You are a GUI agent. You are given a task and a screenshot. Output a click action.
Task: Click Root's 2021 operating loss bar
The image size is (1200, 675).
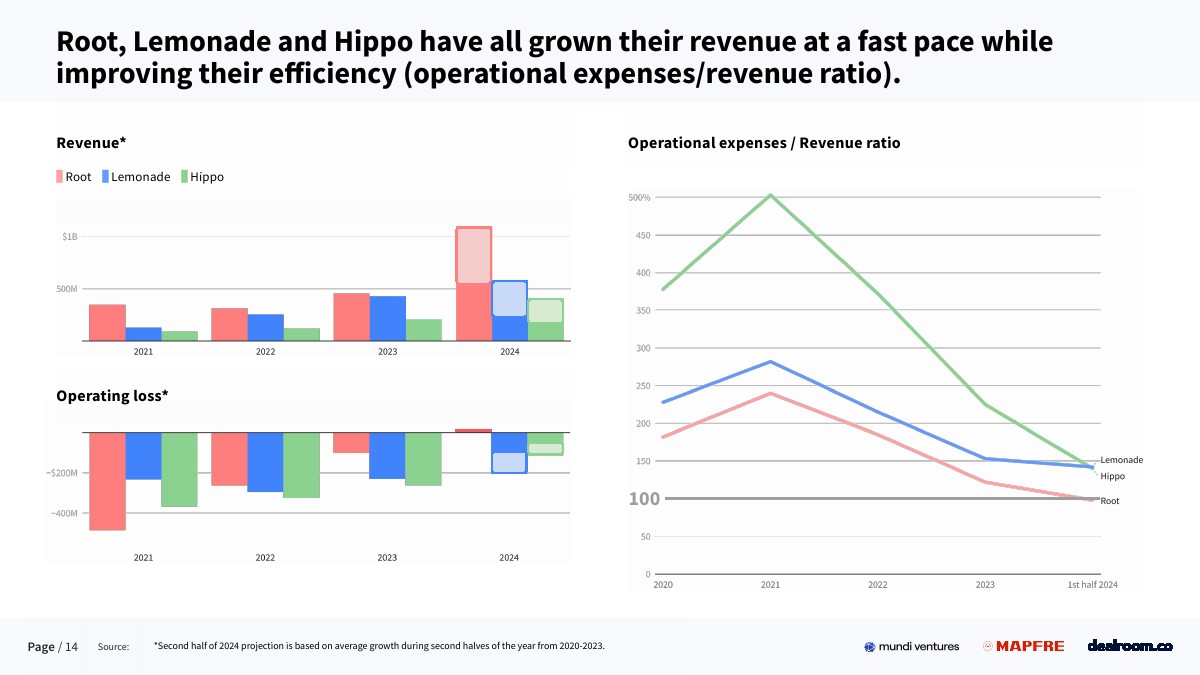point(107,481)
